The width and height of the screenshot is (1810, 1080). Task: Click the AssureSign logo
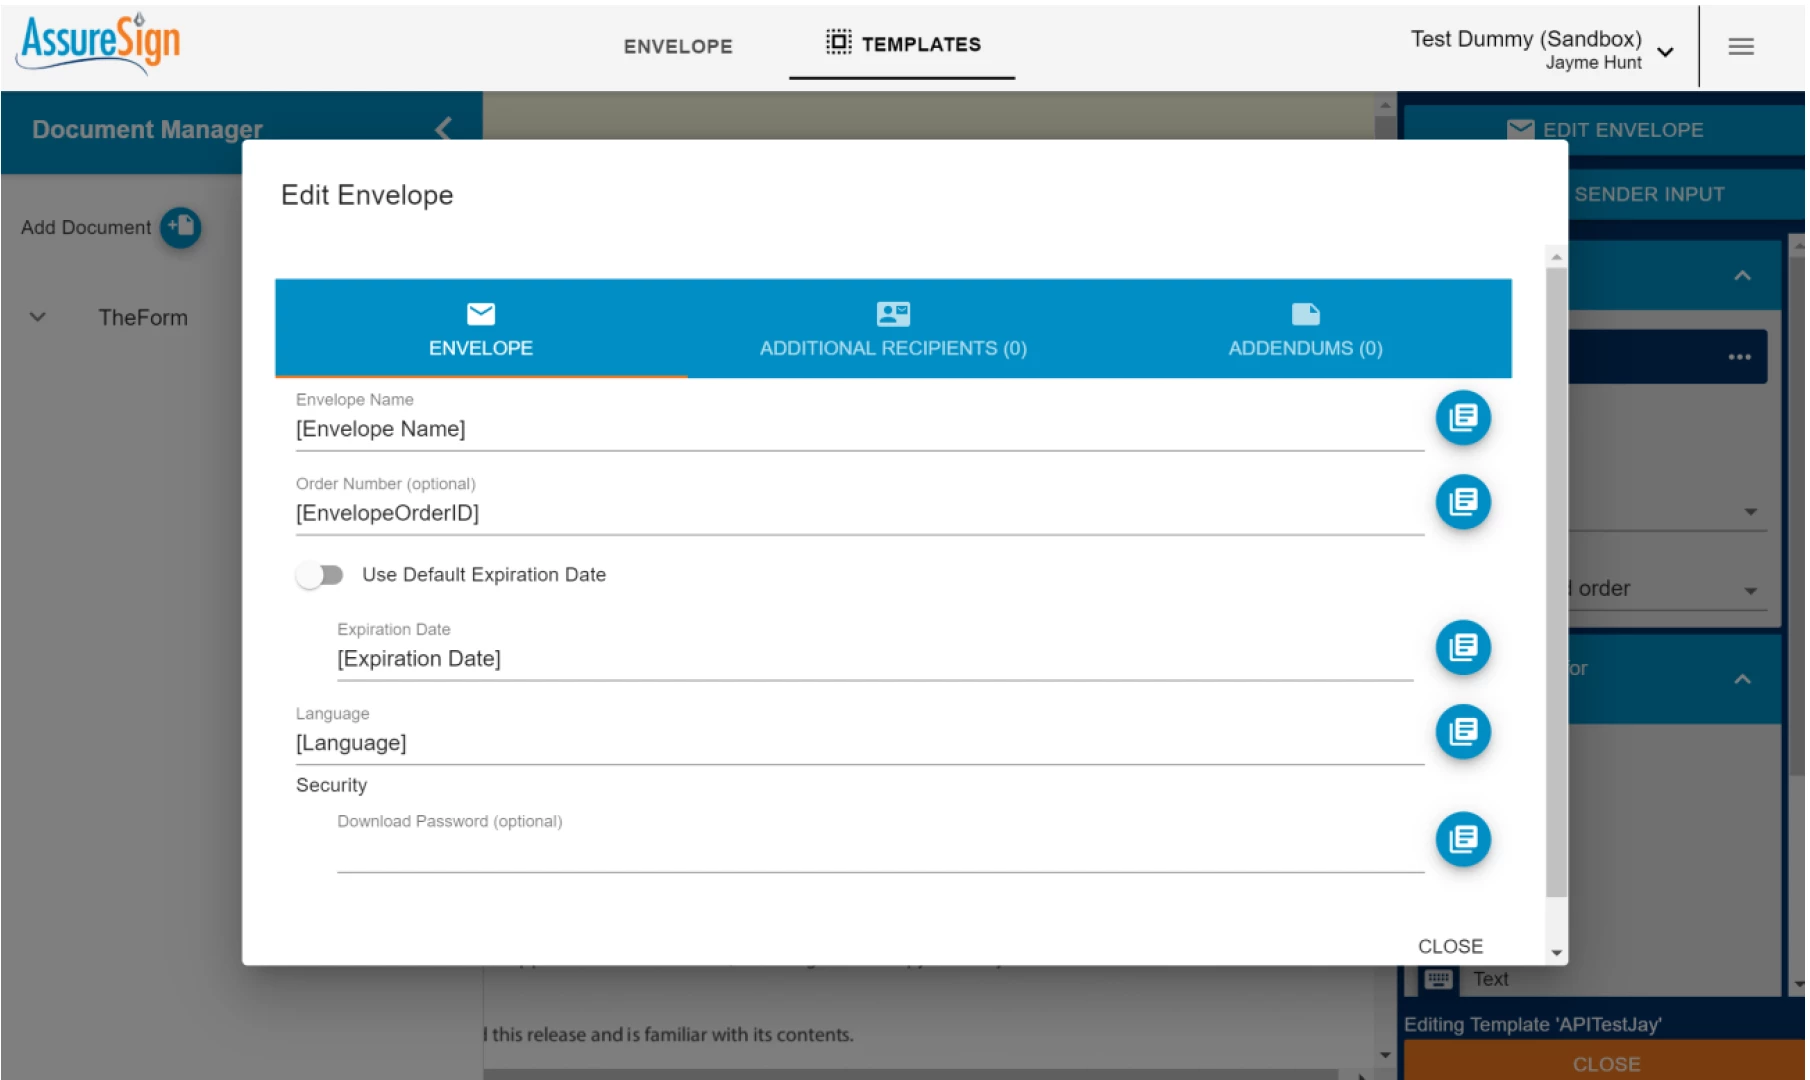tap(99, 43)
